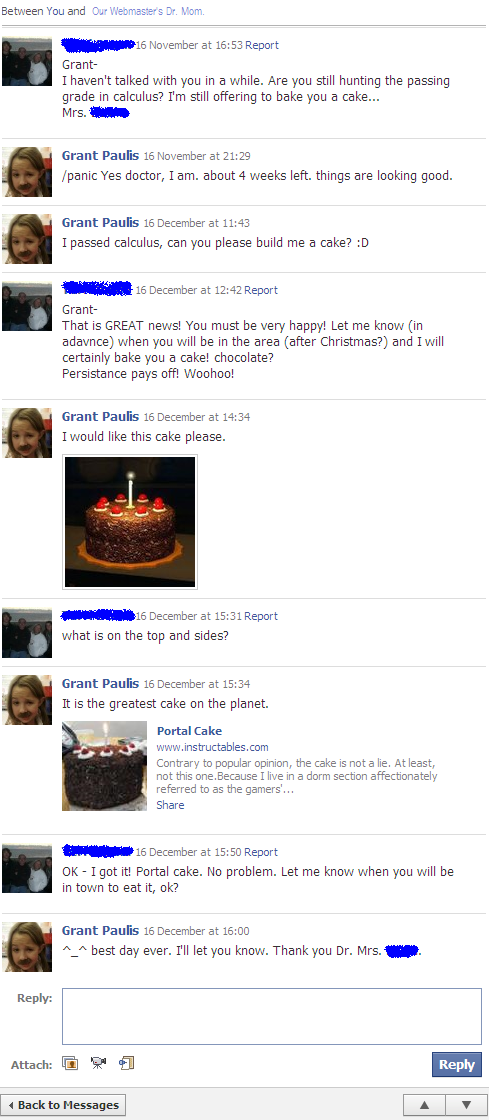Attach a photo using the photo icon
The height and width of the screenshot is (1120, 489).
tap(70, 1064)
